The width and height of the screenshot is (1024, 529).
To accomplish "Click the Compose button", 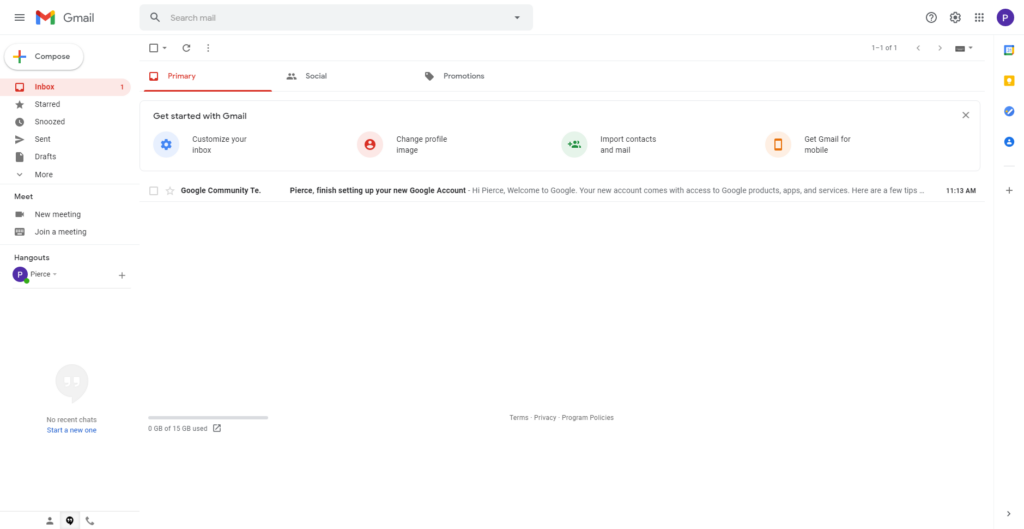I will [x=44, y=57].
